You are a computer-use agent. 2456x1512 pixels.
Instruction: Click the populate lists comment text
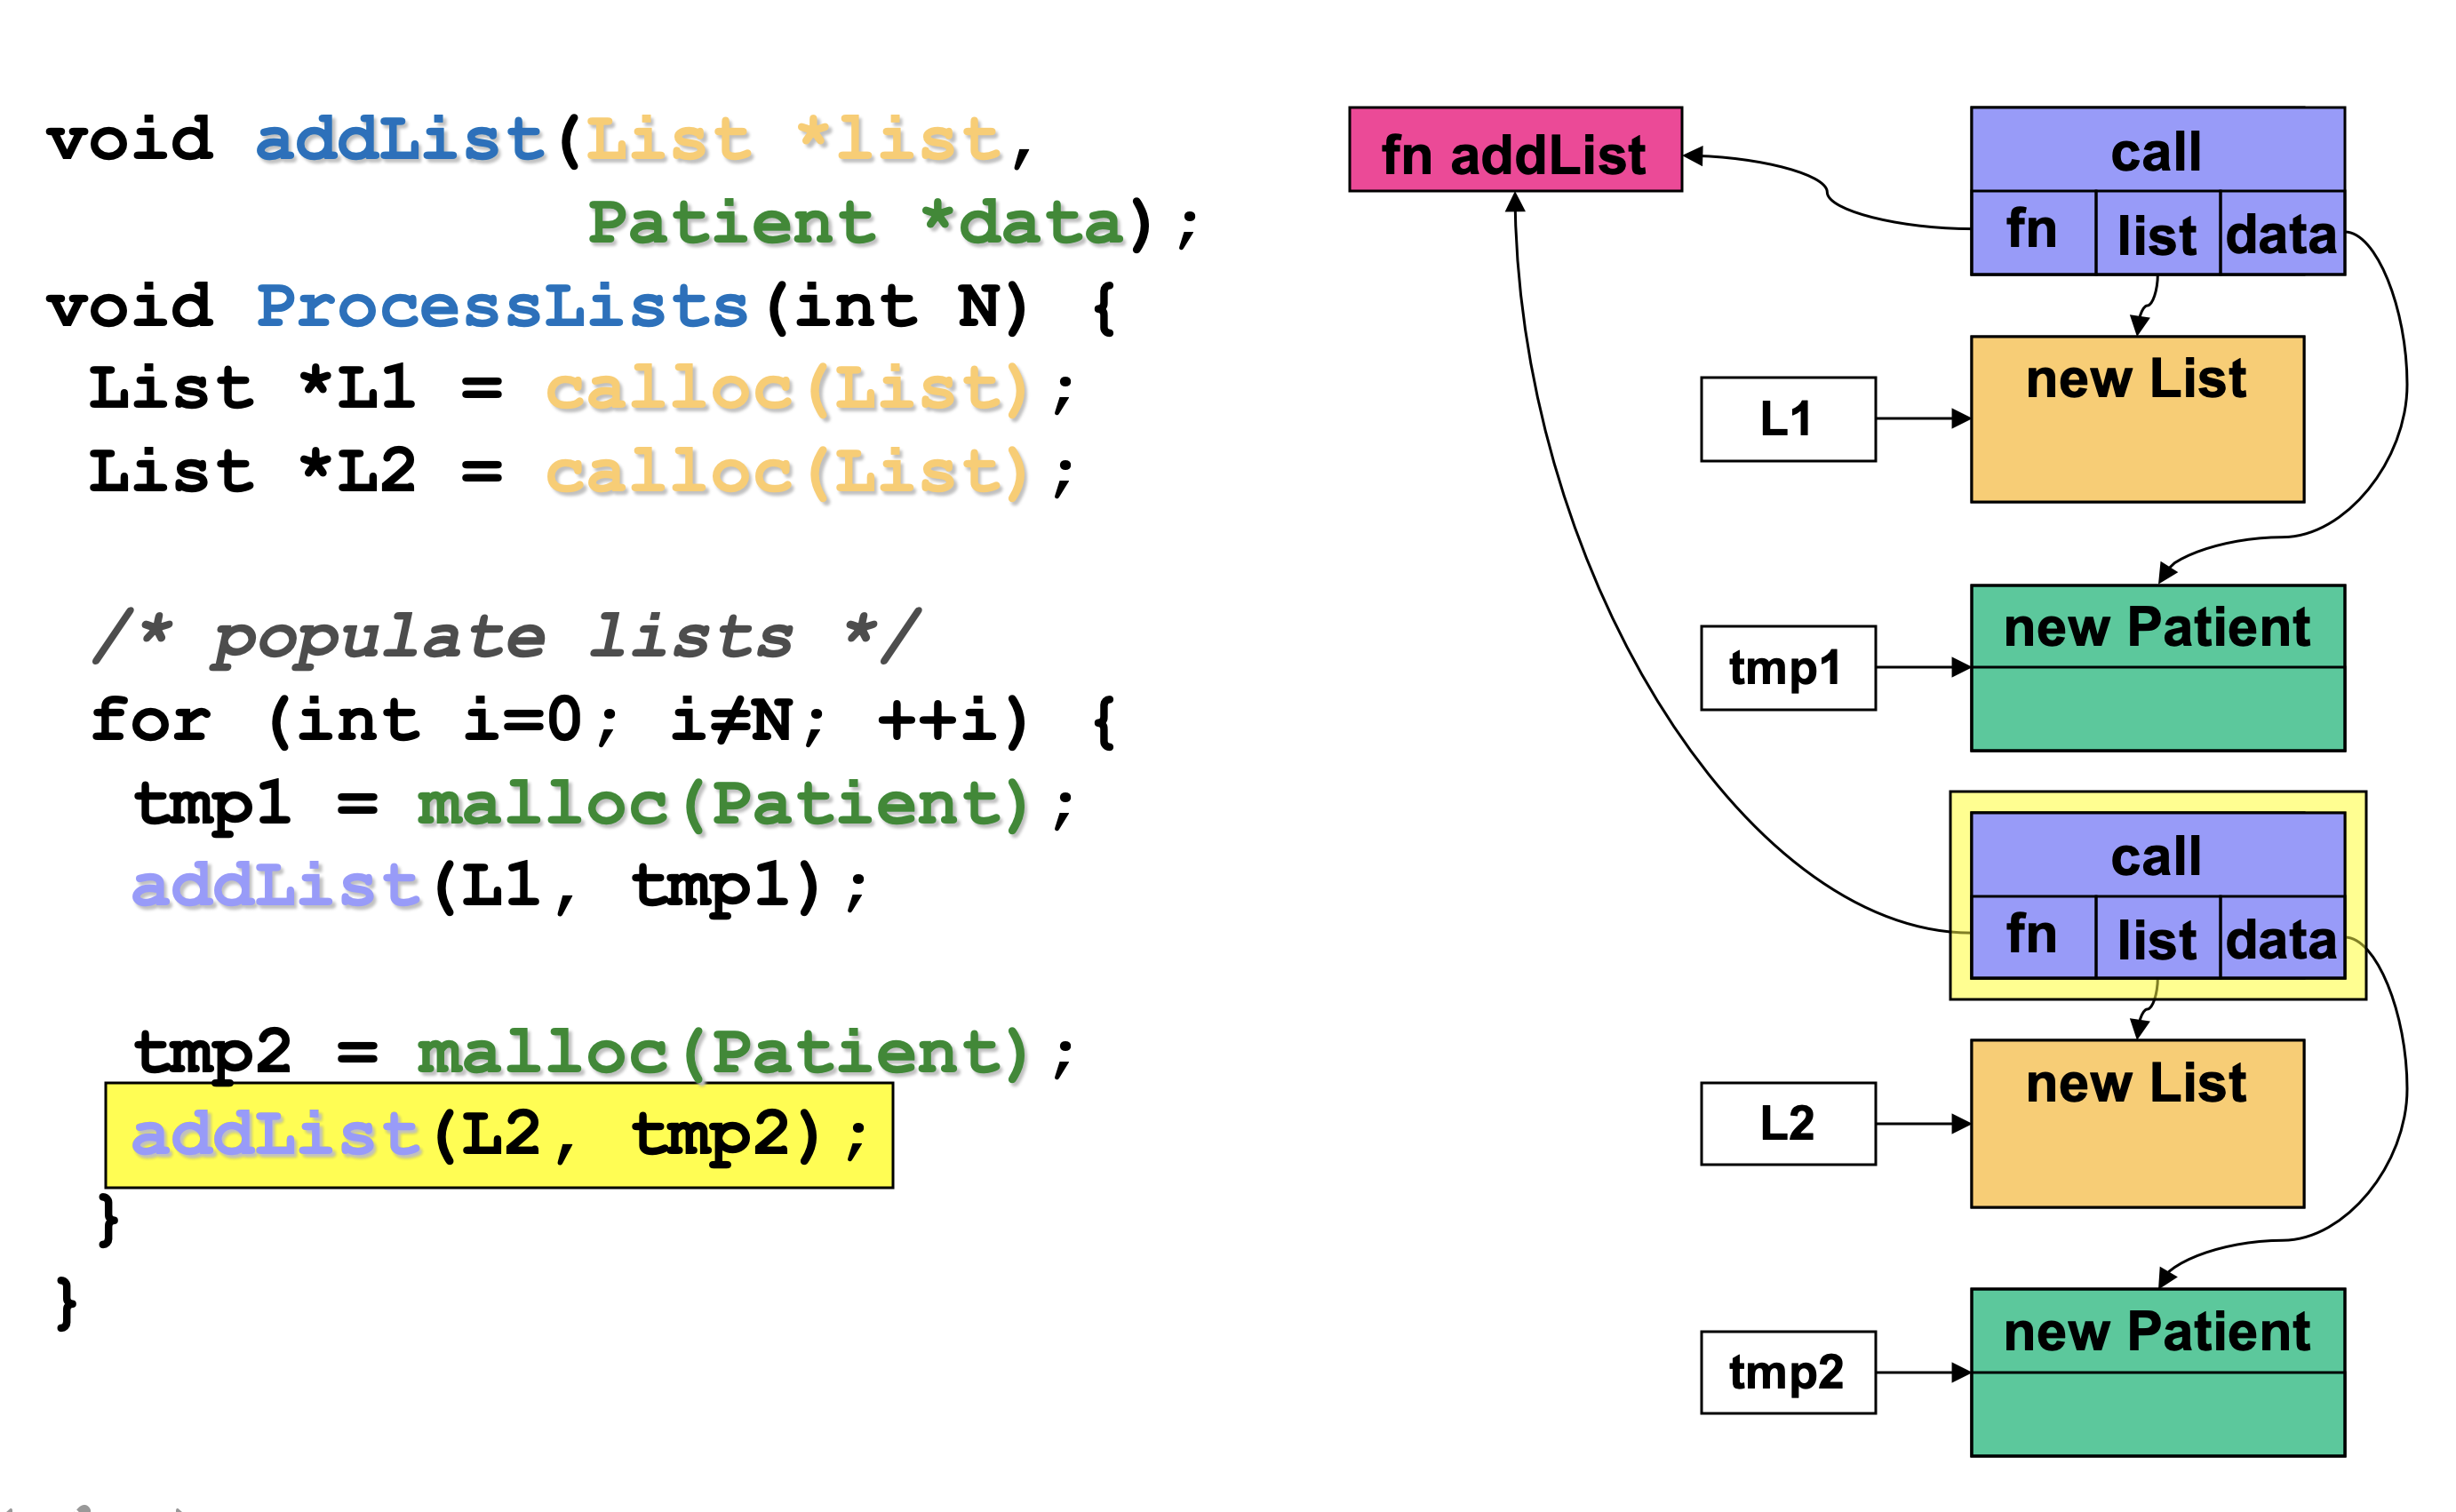click(505, 636)
